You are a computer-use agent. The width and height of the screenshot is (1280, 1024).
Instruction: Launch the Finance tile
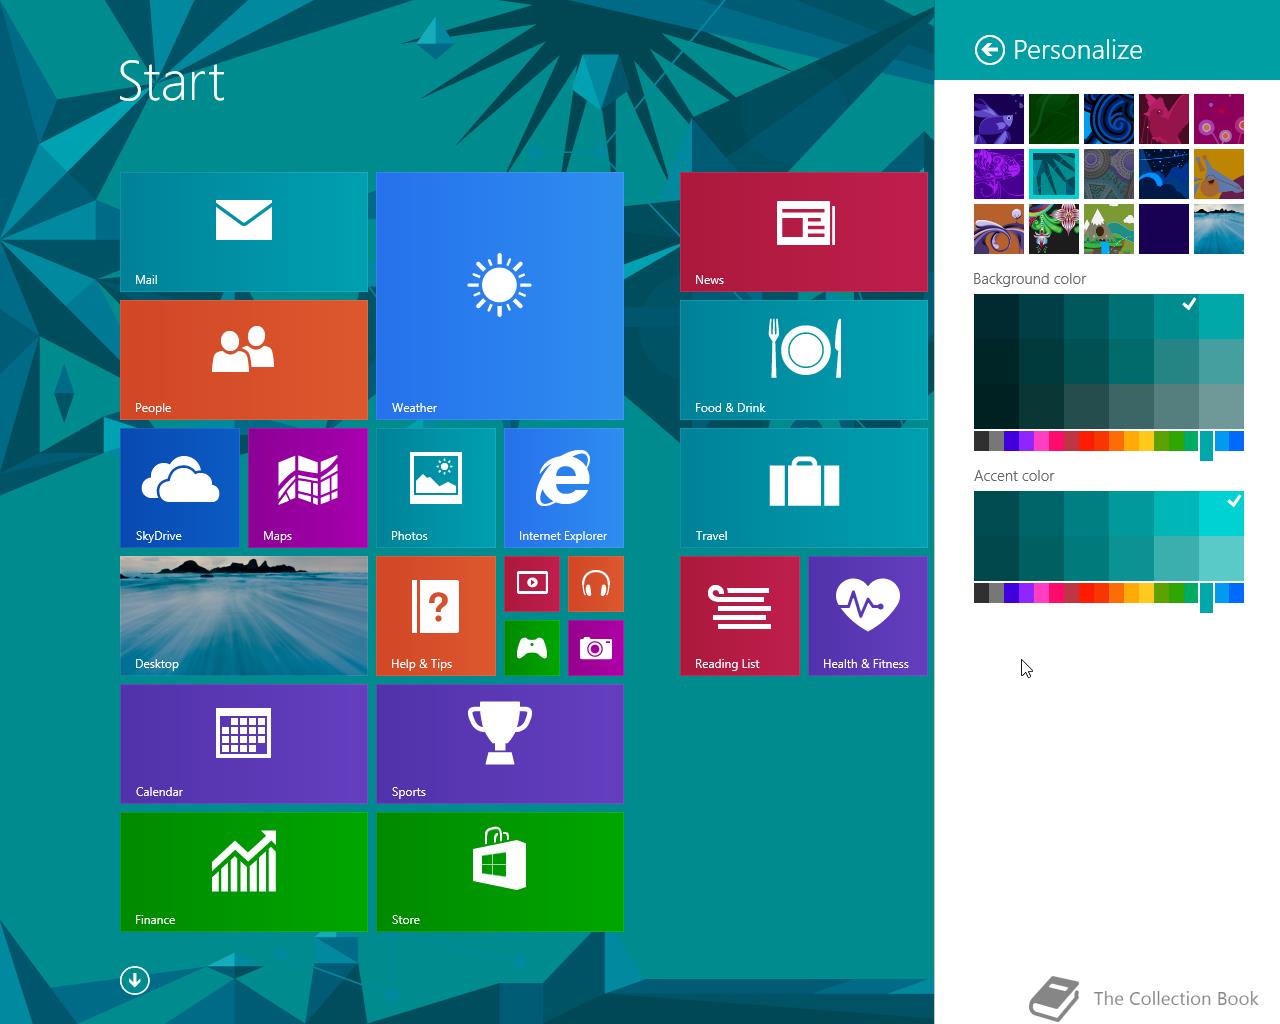(x=244, y=872)
